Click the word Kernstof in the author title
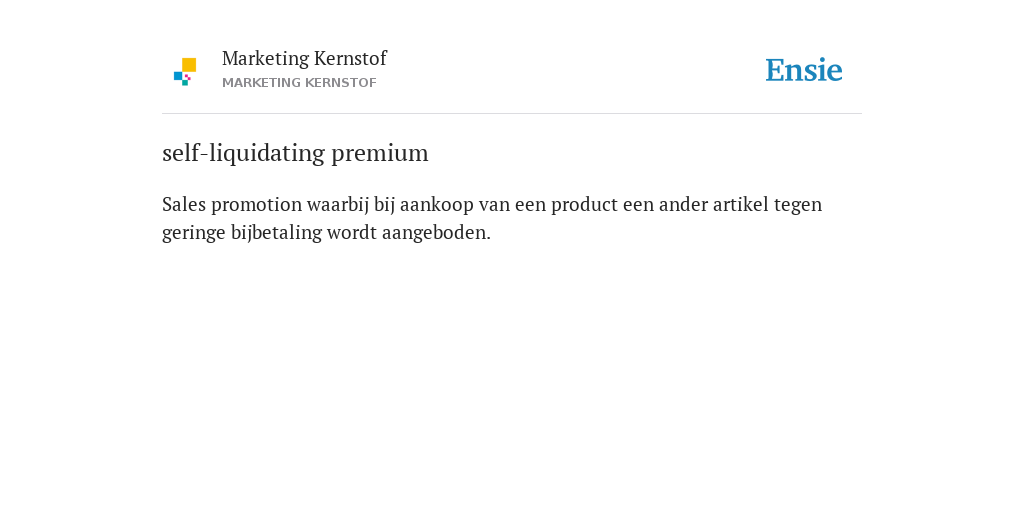This screenshot has height=512, width=1024. pos(350,58)
